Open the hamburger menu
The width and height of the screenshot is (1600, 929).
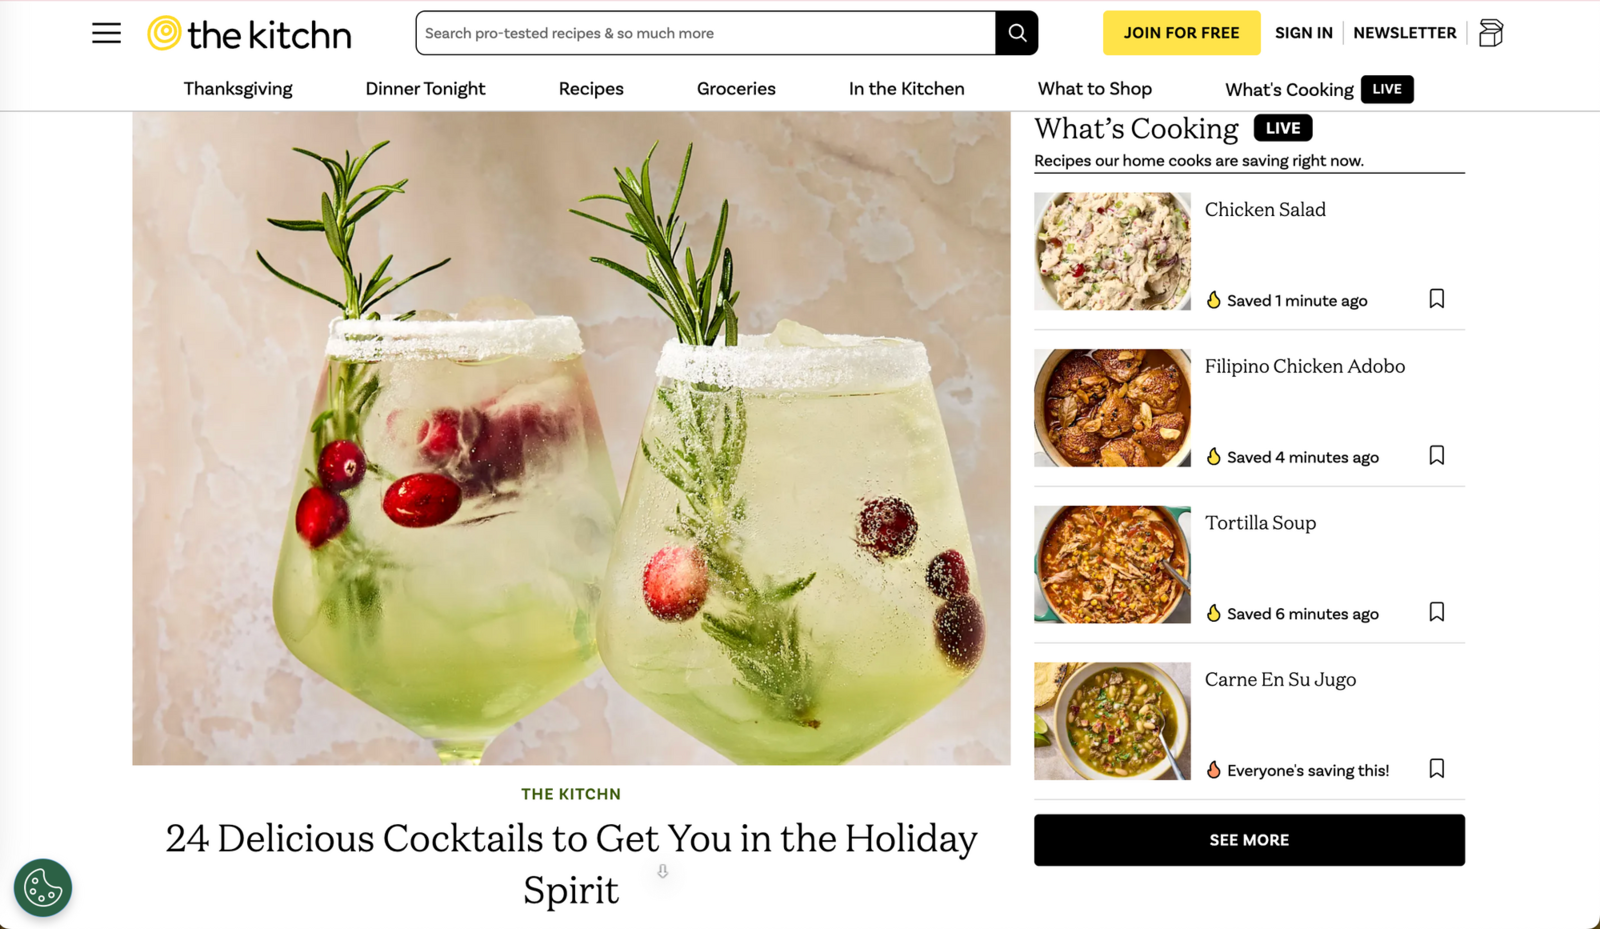tap(106, 33)
